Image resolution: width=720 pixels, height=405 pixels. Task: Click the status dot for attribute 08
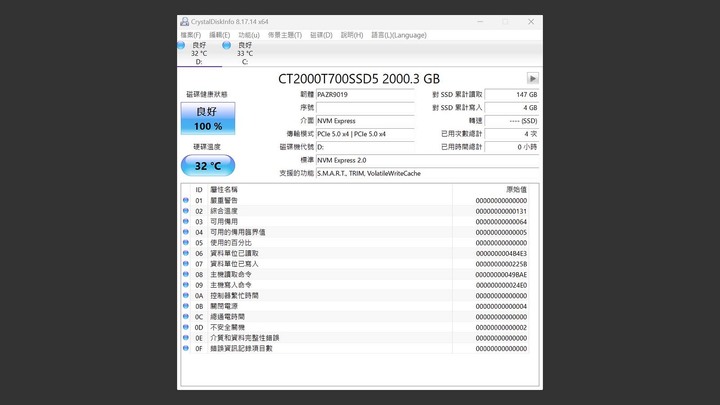pos(186,274)
